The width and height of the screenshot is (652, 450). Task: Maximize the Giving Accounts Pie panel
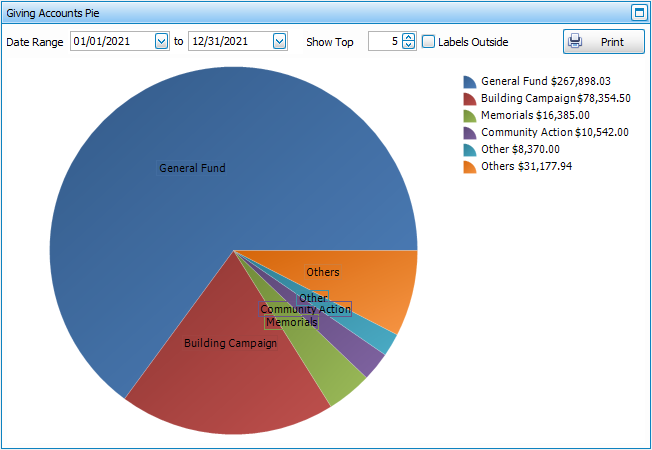639,13
